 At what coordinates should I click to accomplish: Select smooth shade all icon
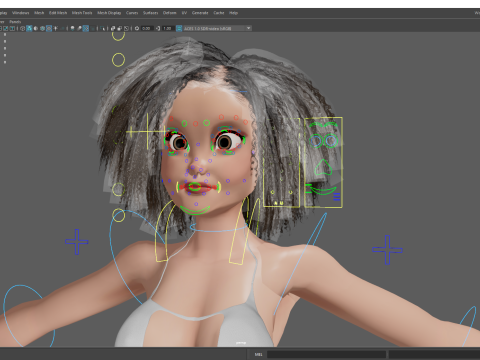click(x=29, y=28)
